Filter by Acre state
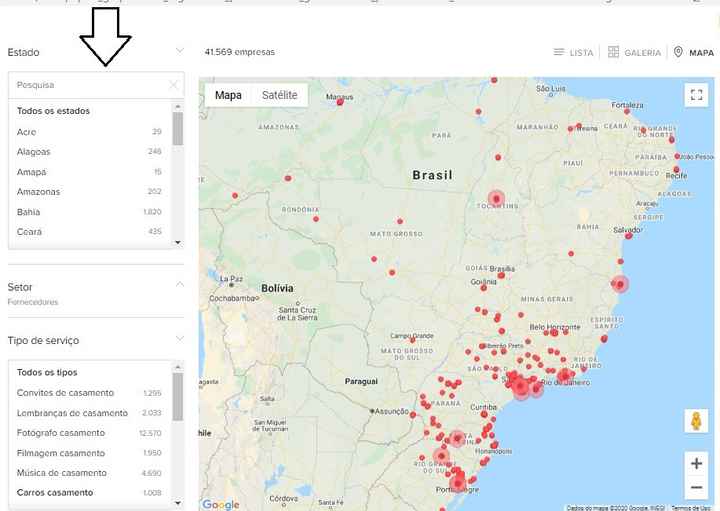This screenshot has width=720, height=511. click(89, 132)
